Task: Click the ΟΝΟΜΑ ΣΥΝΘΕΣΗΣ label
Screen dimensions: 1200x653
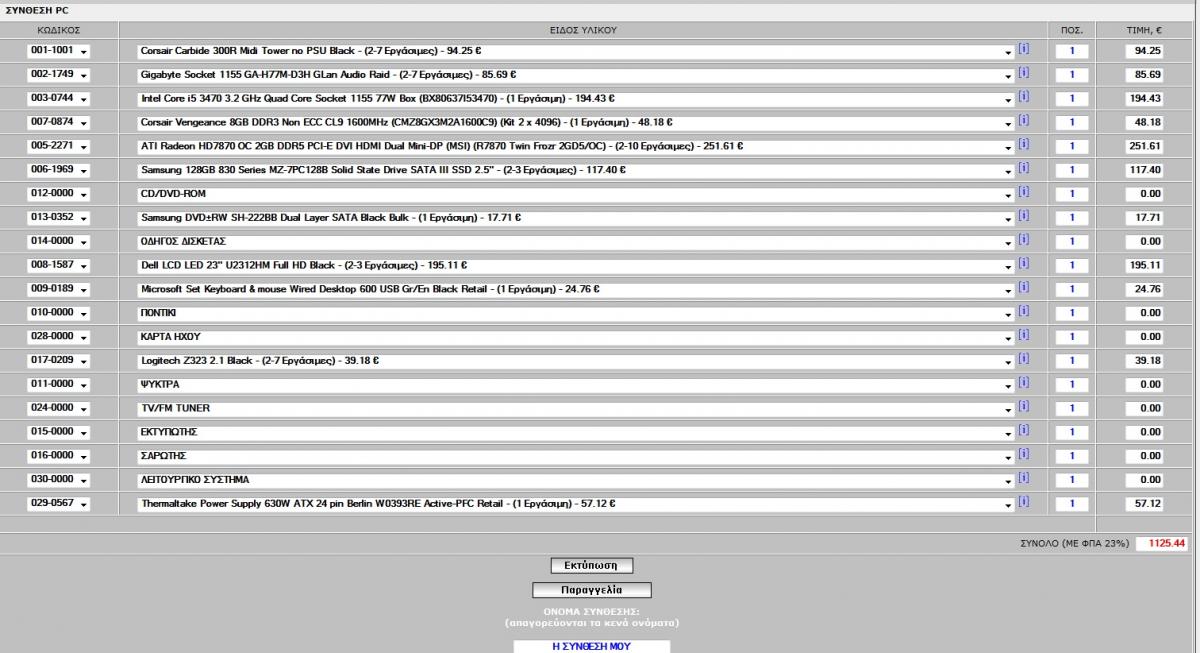Action: click(591, 610)
